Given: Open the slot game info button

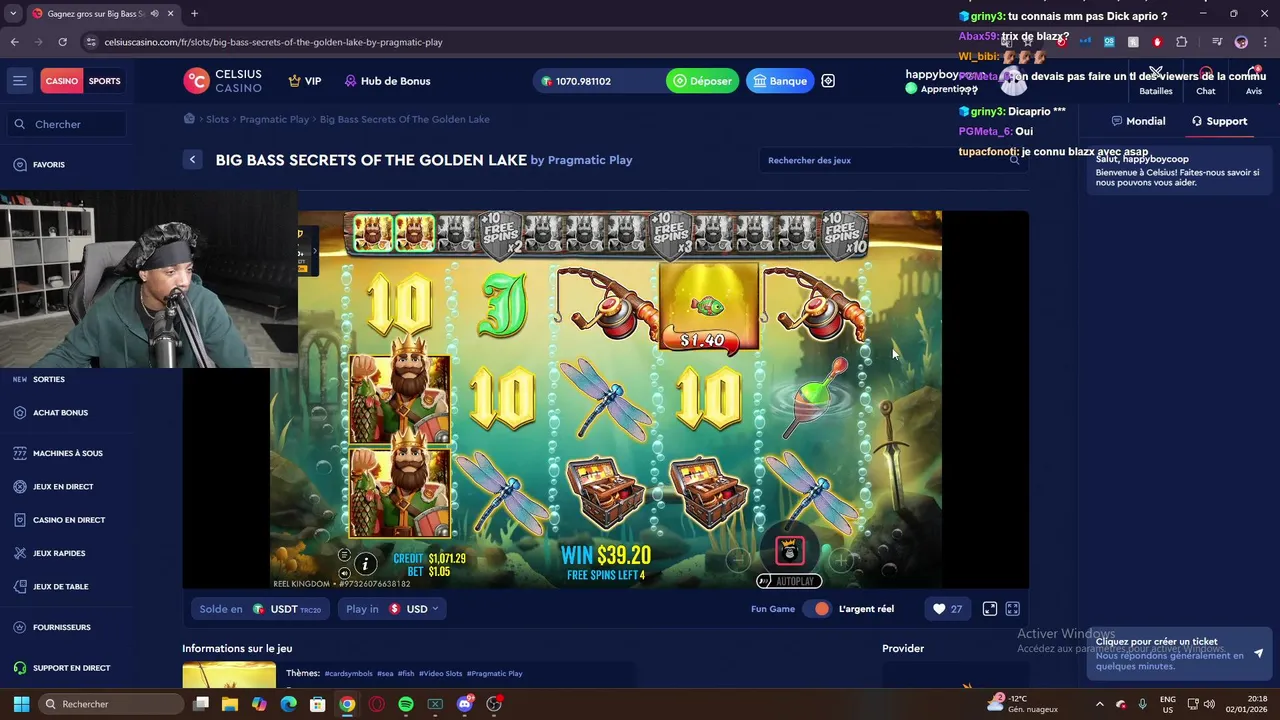Looking at the screenshot, I should (x=366, y=564).
